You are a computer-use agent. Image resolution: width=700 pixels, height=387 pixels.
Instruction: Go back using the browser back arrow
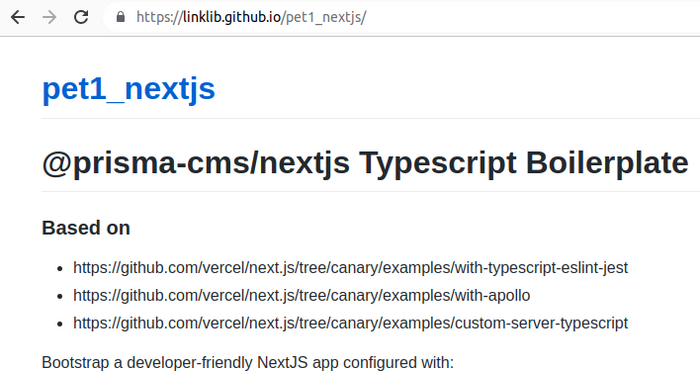[18, 17]
